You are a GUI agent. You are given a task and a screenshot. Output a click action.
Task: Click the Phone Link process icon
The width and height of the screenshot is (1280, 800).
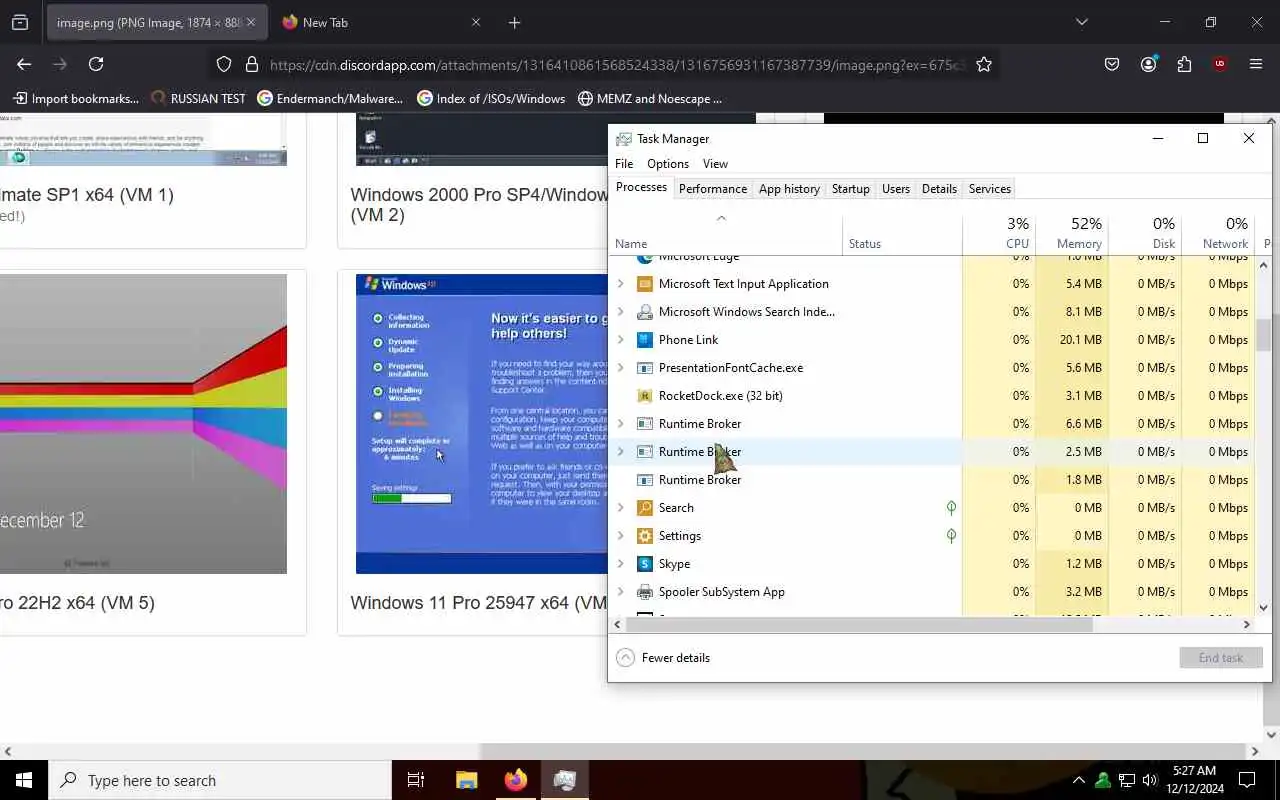(x=645, y=340)
